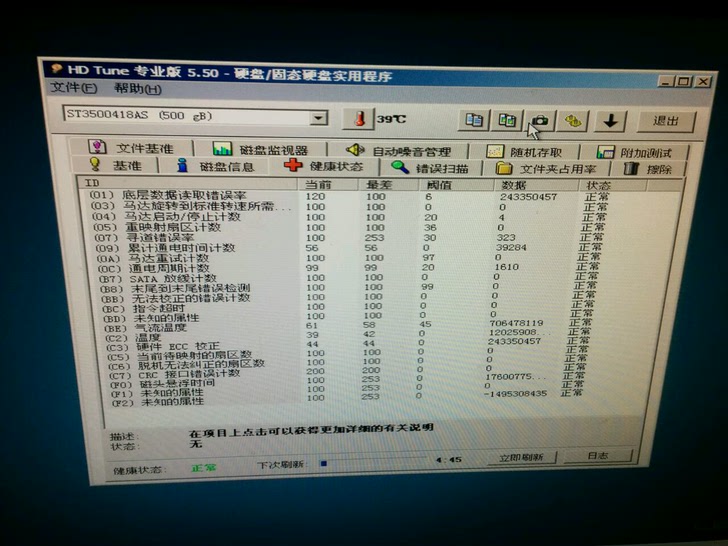Select row (C5) 当前待映射的扇区数
Image resolution: width=728 pixels, height=546 pixels.
click(x=348, y=355)
